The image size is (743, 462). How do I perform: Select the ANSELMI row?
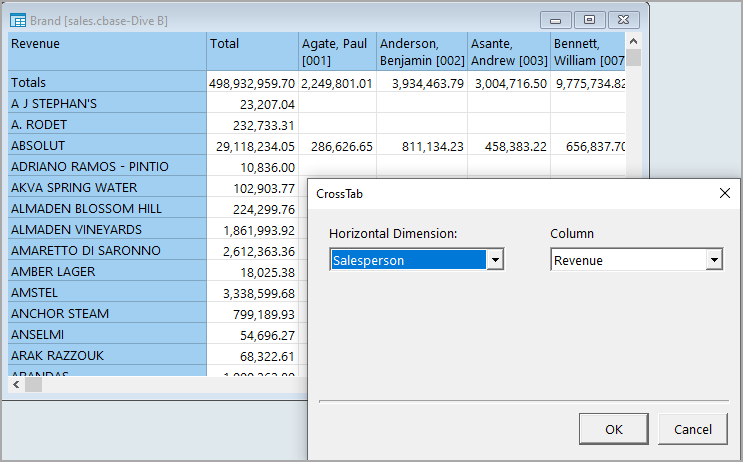click(107, 335)
